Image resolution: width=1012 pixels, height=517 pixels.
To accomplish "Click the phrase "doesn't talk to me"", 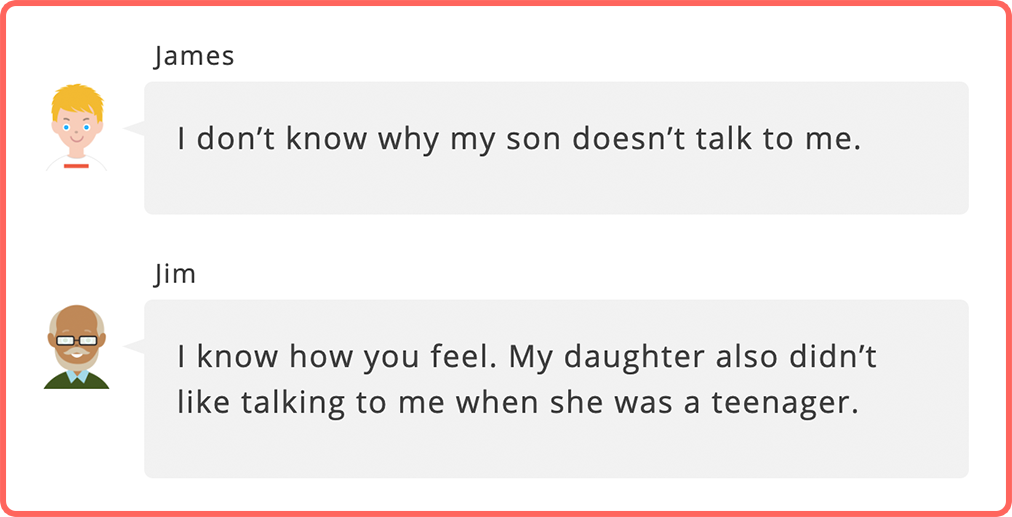I will (x=716, y=139).
